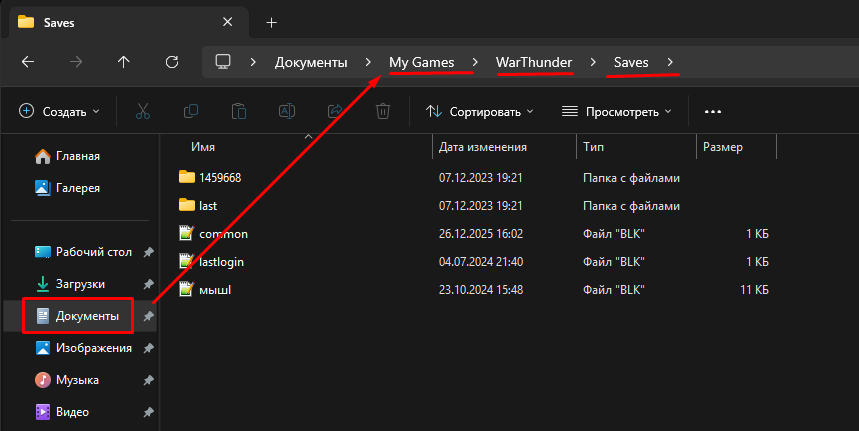
Task: Click the Paste clipboard icon
Action: 239,111
